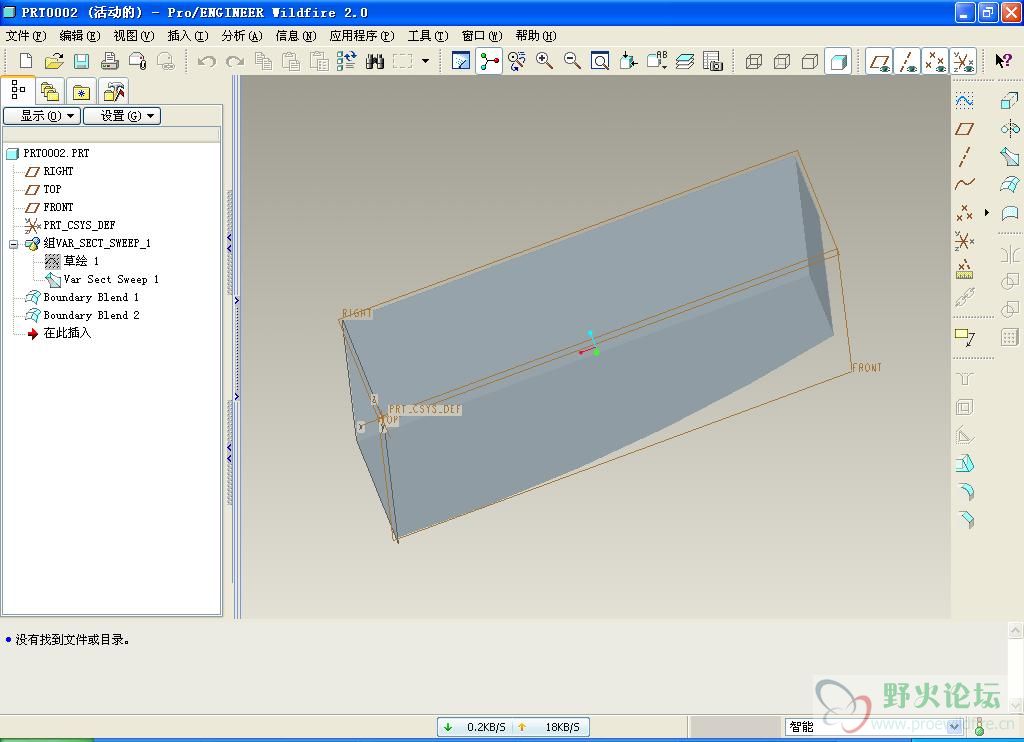
Task: Open the 显示 dropdown in model tree
Action: [x=42, y=116]
